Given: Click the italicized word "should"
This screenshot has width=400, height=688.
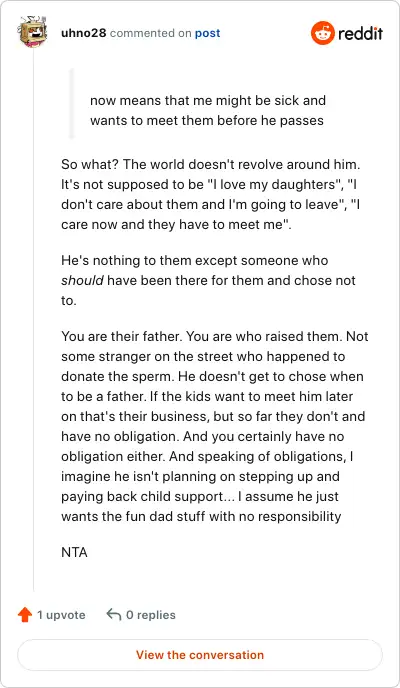Looking at the screenshot, I should (82, 280).
